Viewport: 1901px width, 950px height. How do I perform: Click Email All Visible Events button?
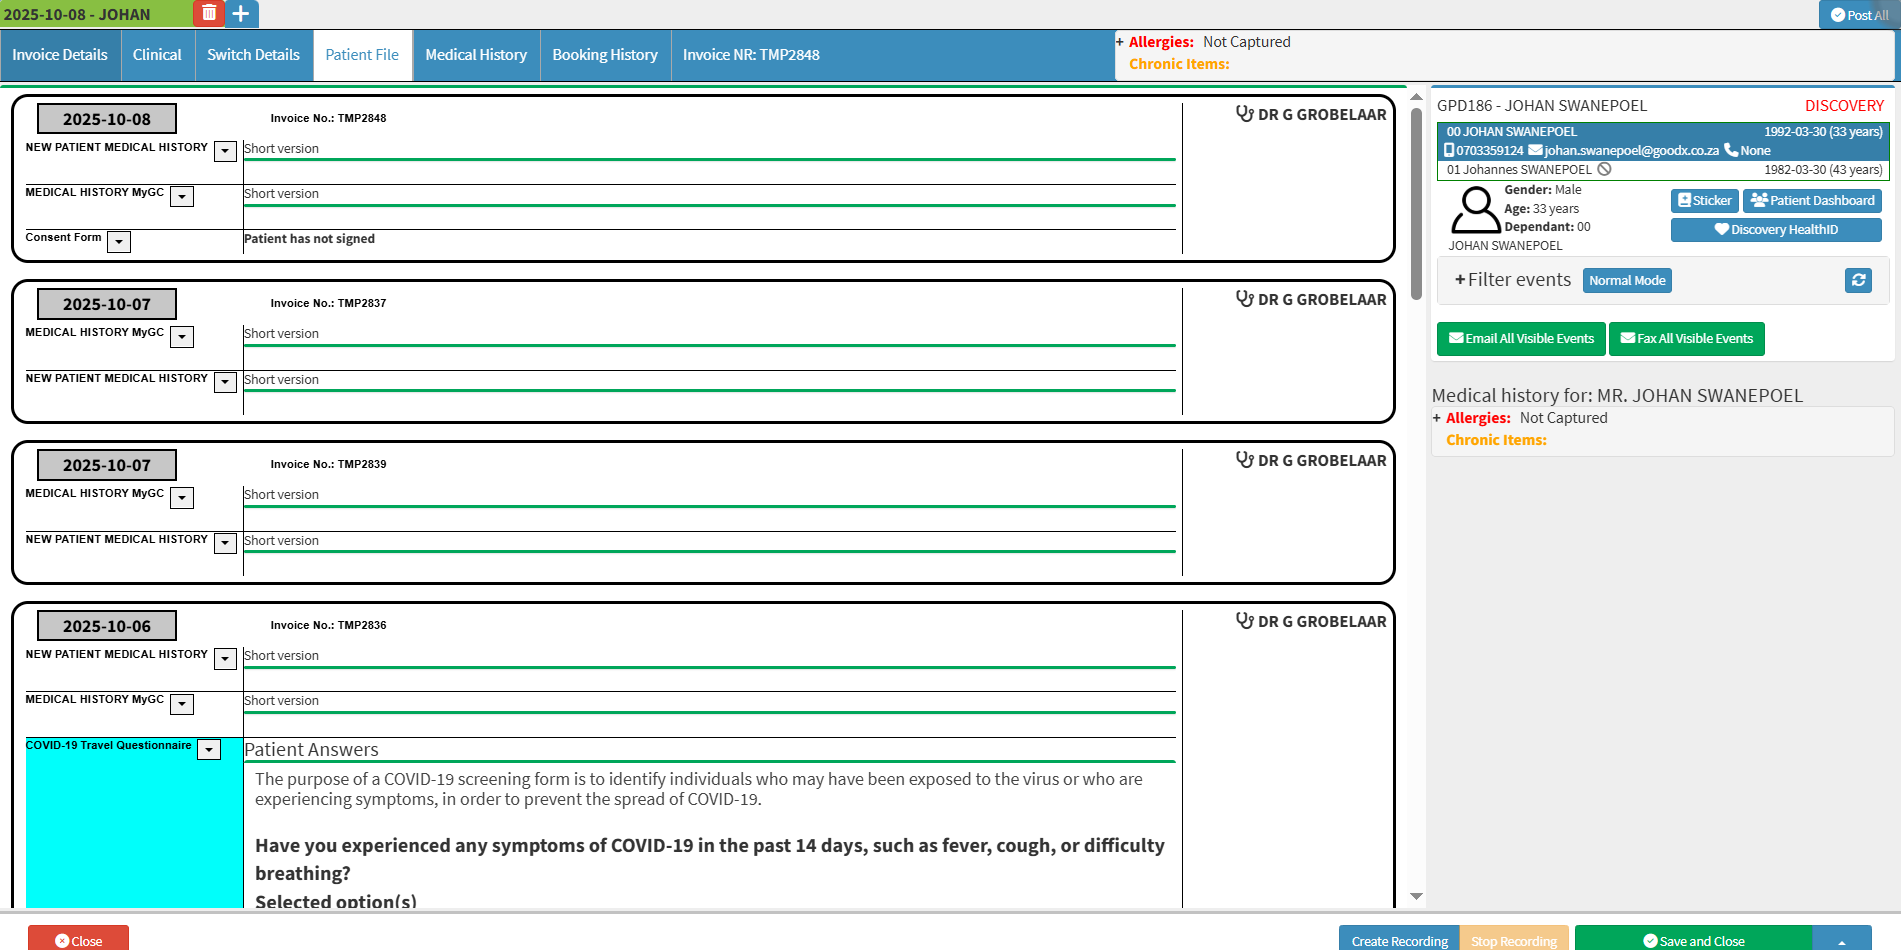(1520, 338)
